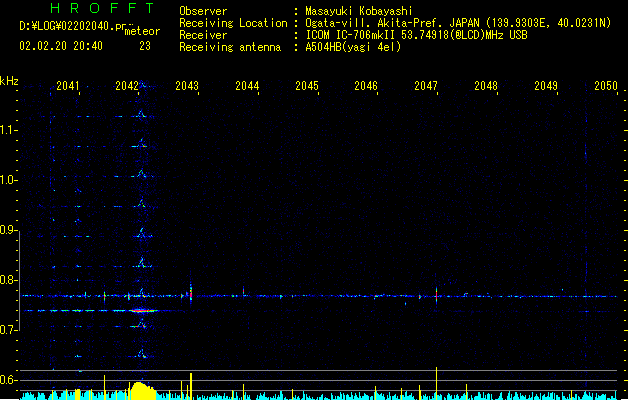
Task: Click the Receiver label
Action: pyautogui.click(x=203, y=35)
